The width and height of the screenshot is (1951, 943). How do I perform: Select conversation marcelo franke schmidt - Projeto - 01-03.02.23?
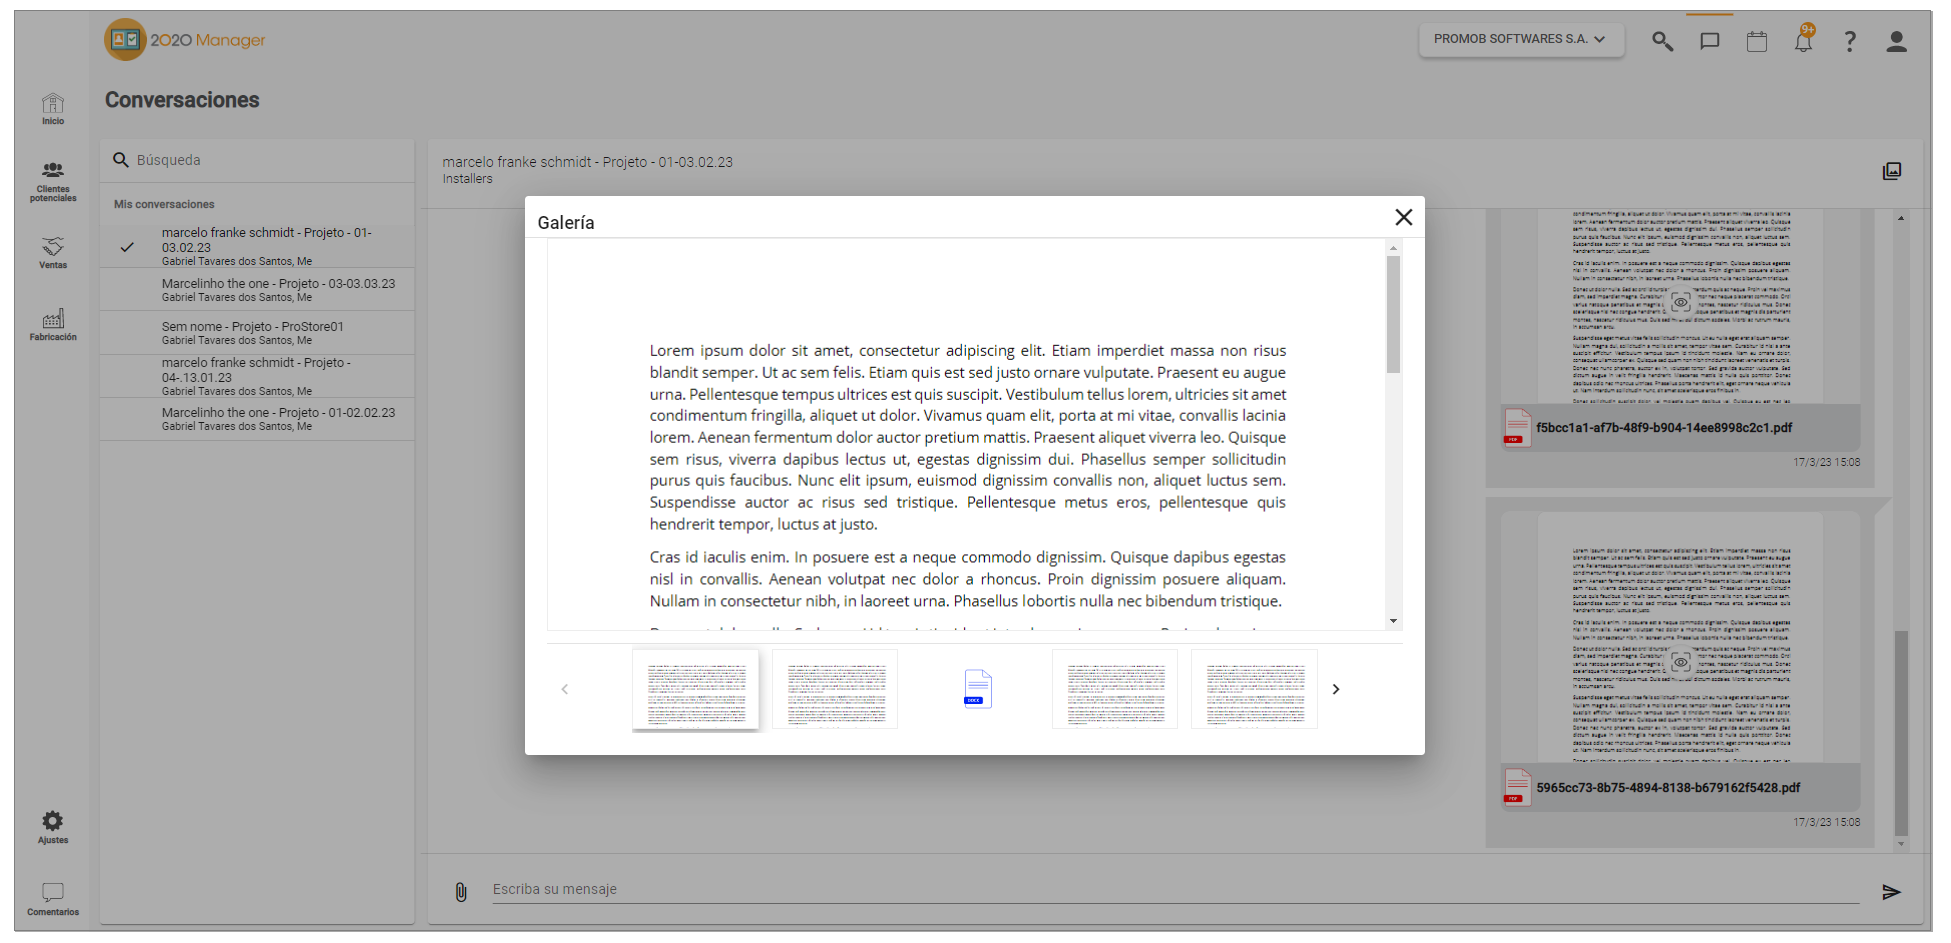pos(258,246)
